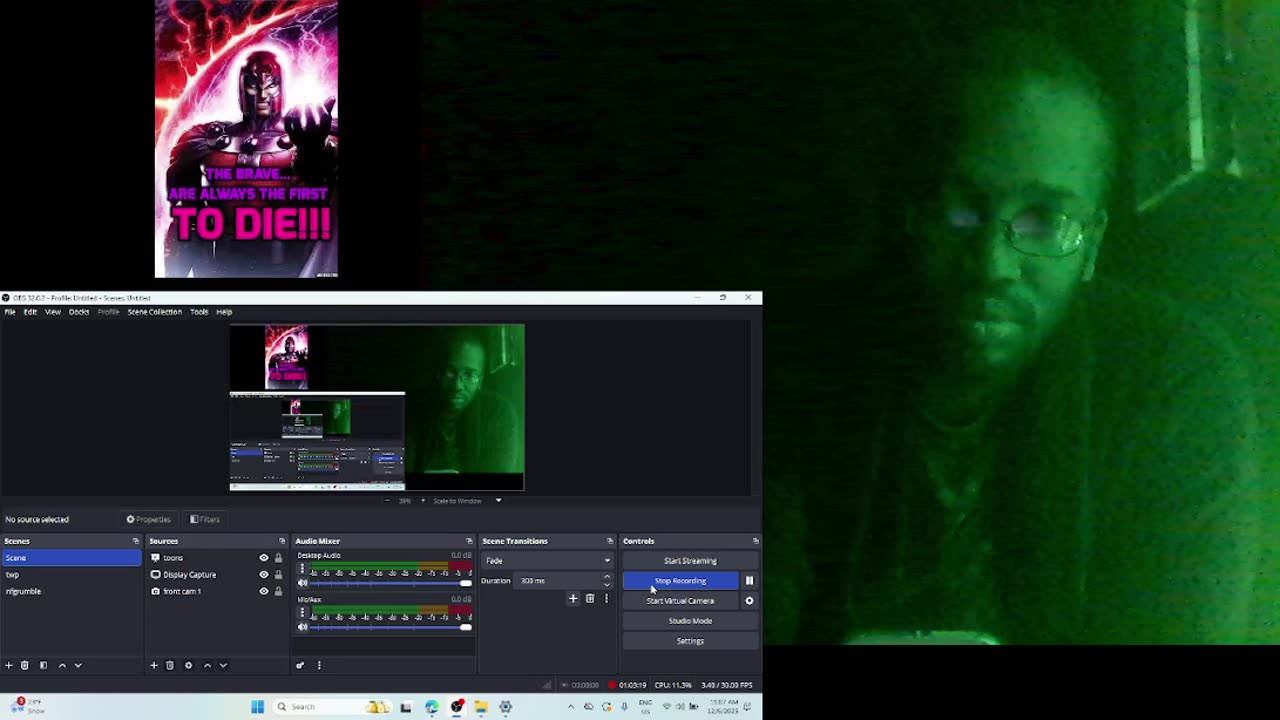The image size is (1280, 720).
Task: Open the Audio Mixer toolbar options menu
Action: coord(319,665)
